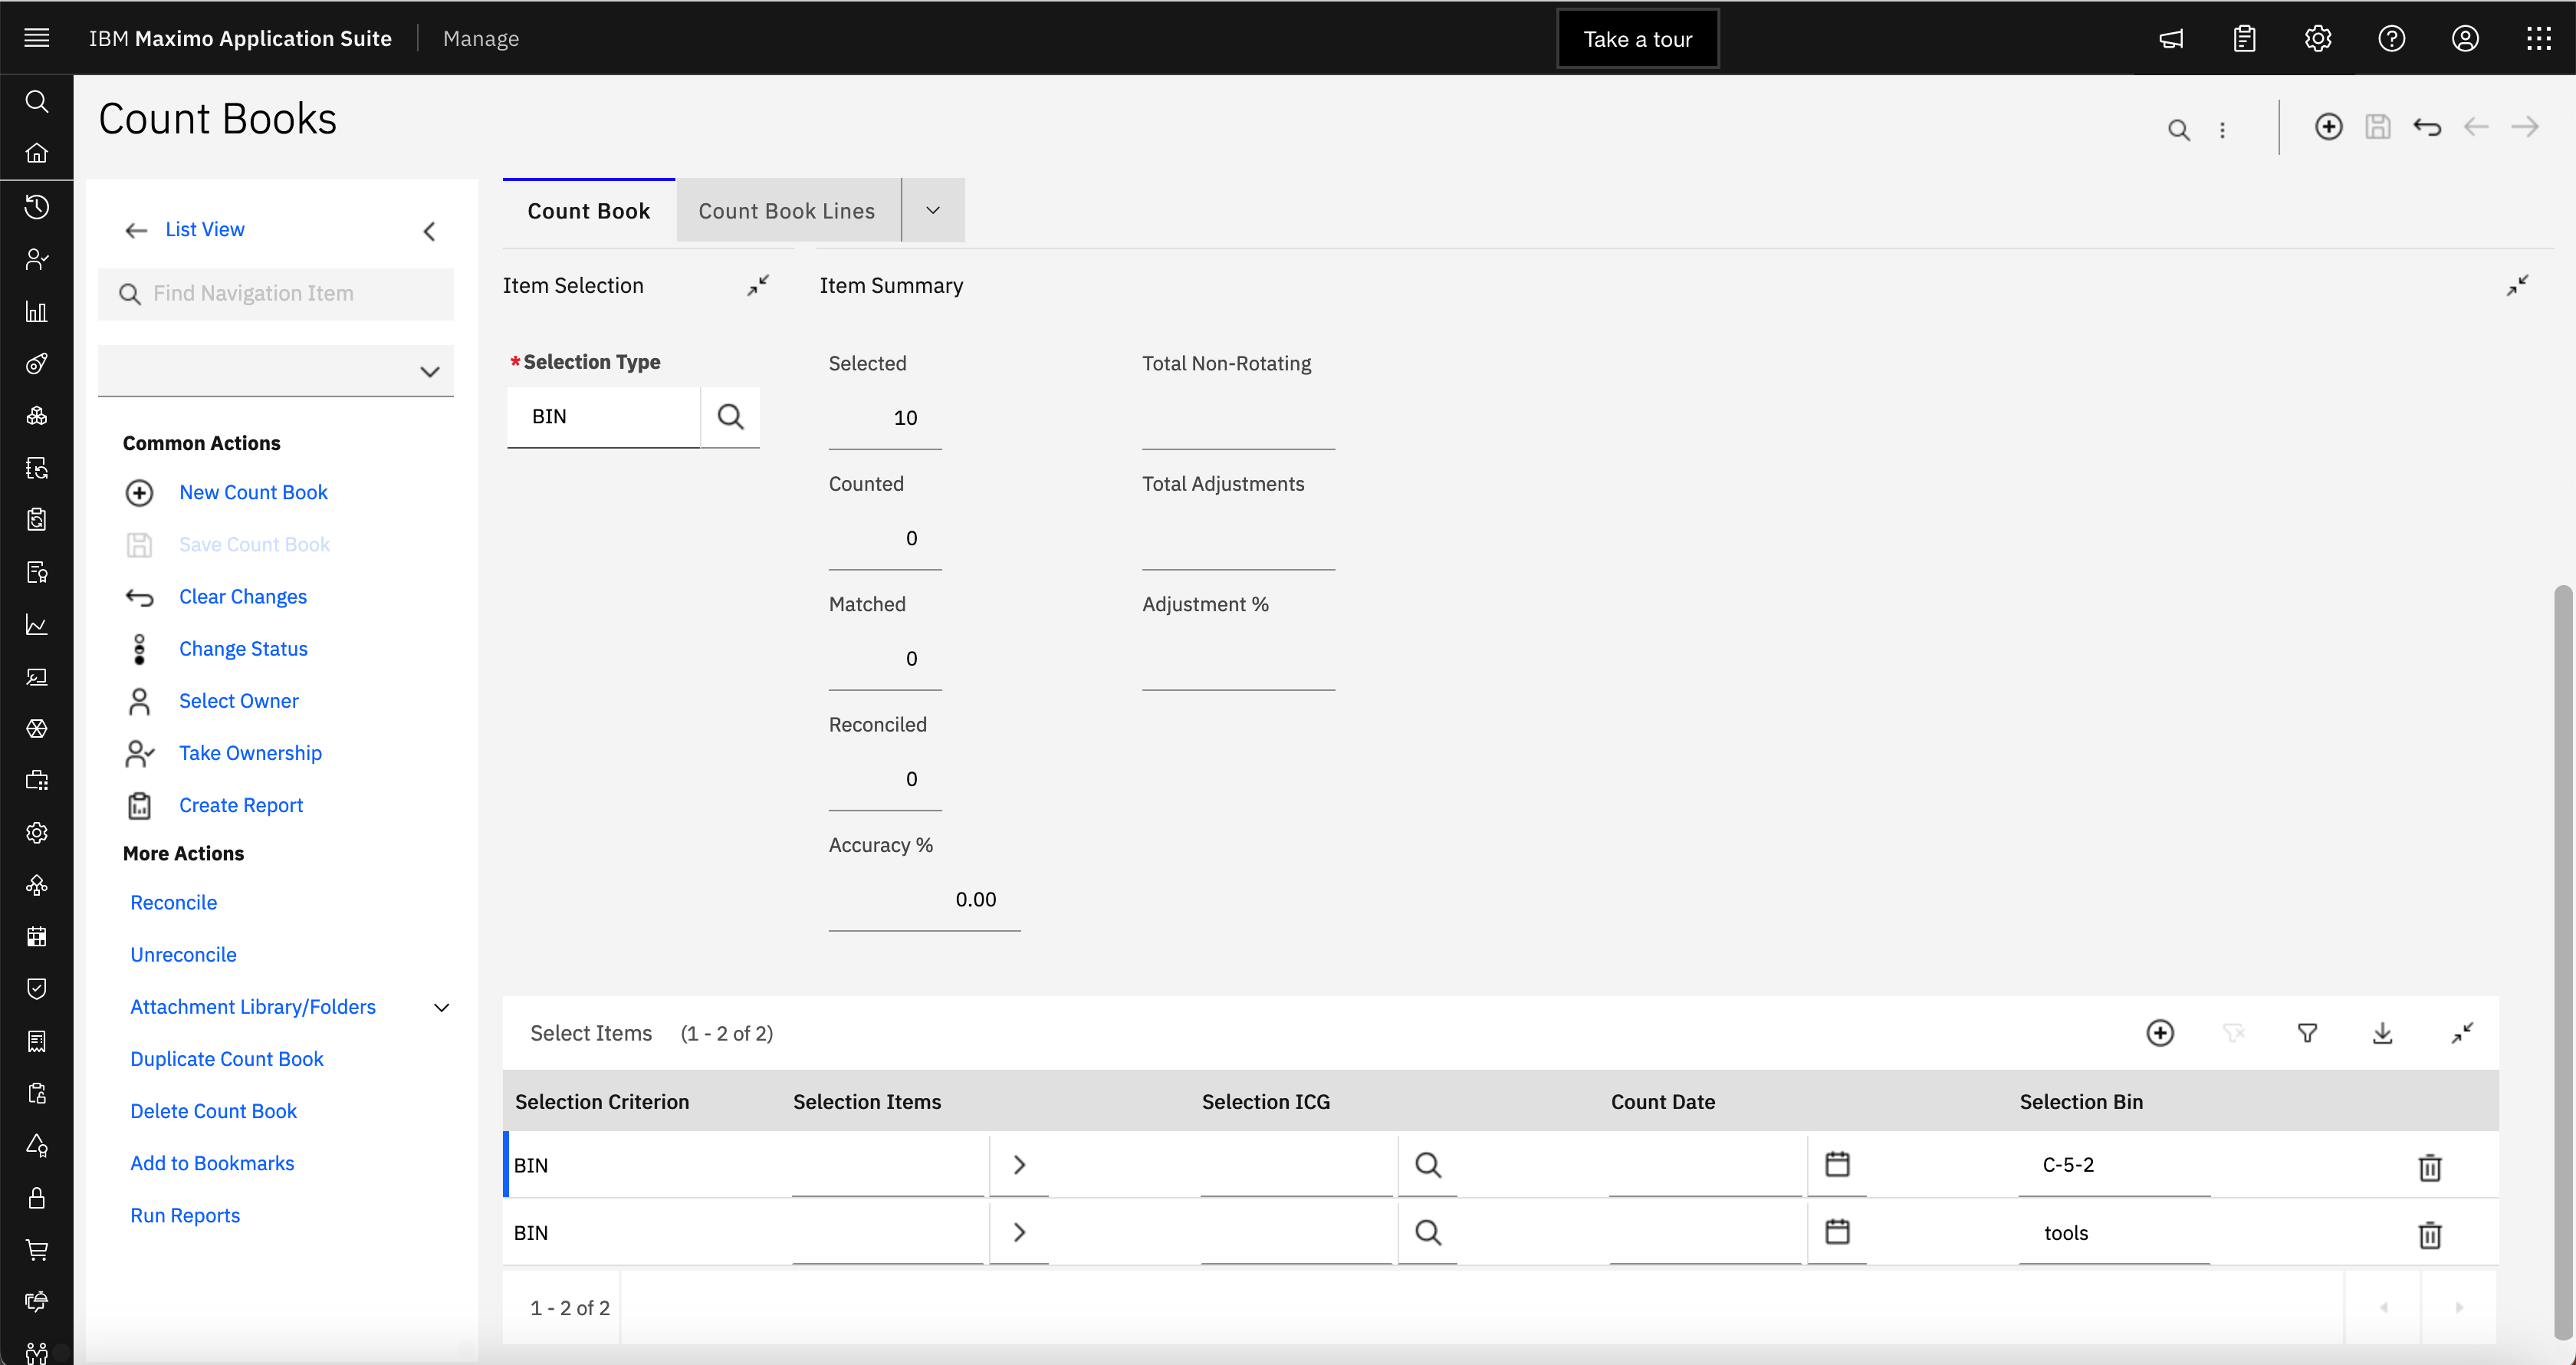Open the clipboard tasks icon in header

[x=2244, y=39]
